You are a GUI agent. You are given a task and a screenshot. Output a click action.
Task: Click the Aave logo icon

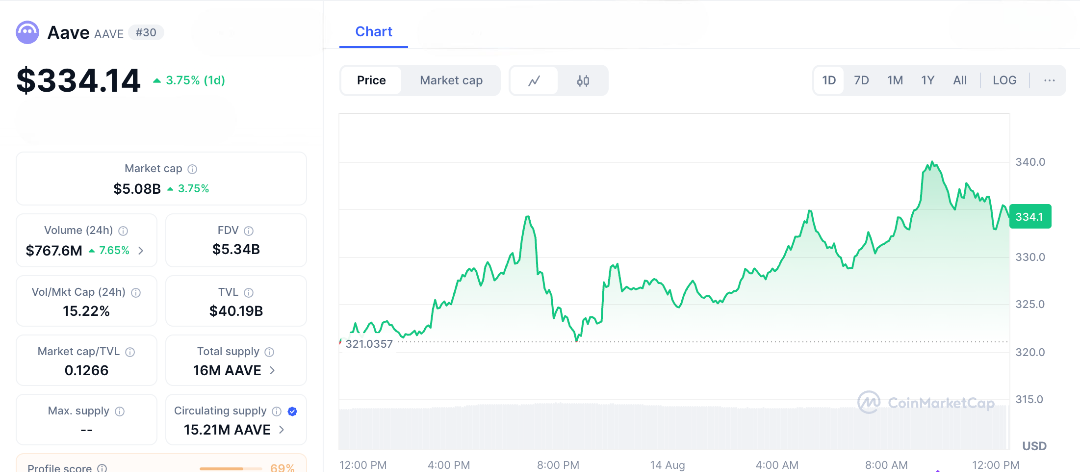[x=28, y=32]
